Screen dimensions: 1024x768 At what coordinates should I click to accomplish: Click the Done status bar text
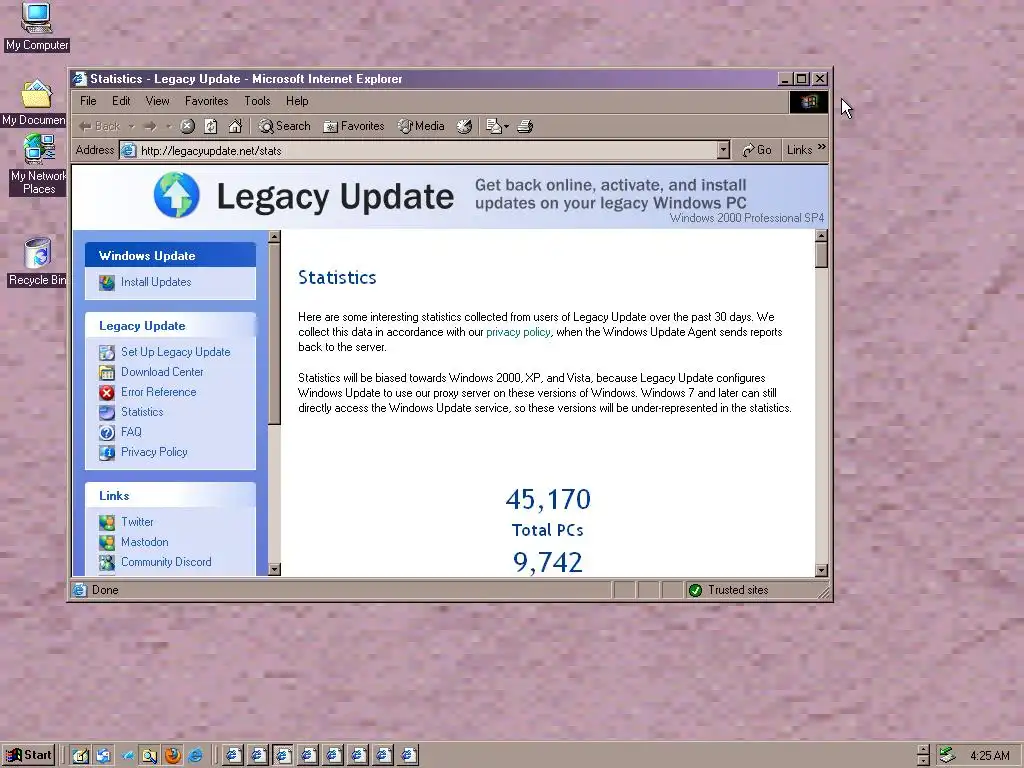(x=105, y=590)
